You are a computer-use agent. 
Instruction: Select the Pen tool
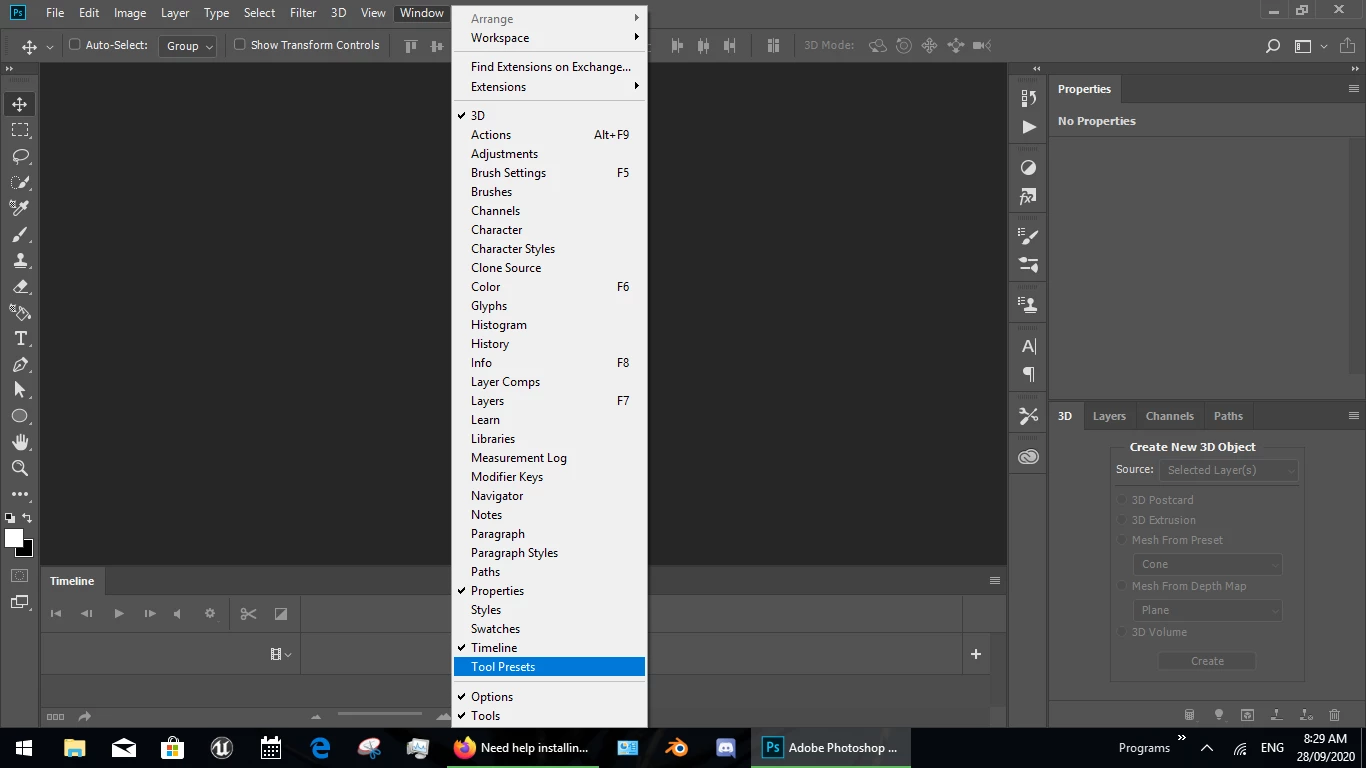click(x=20, y=364)
